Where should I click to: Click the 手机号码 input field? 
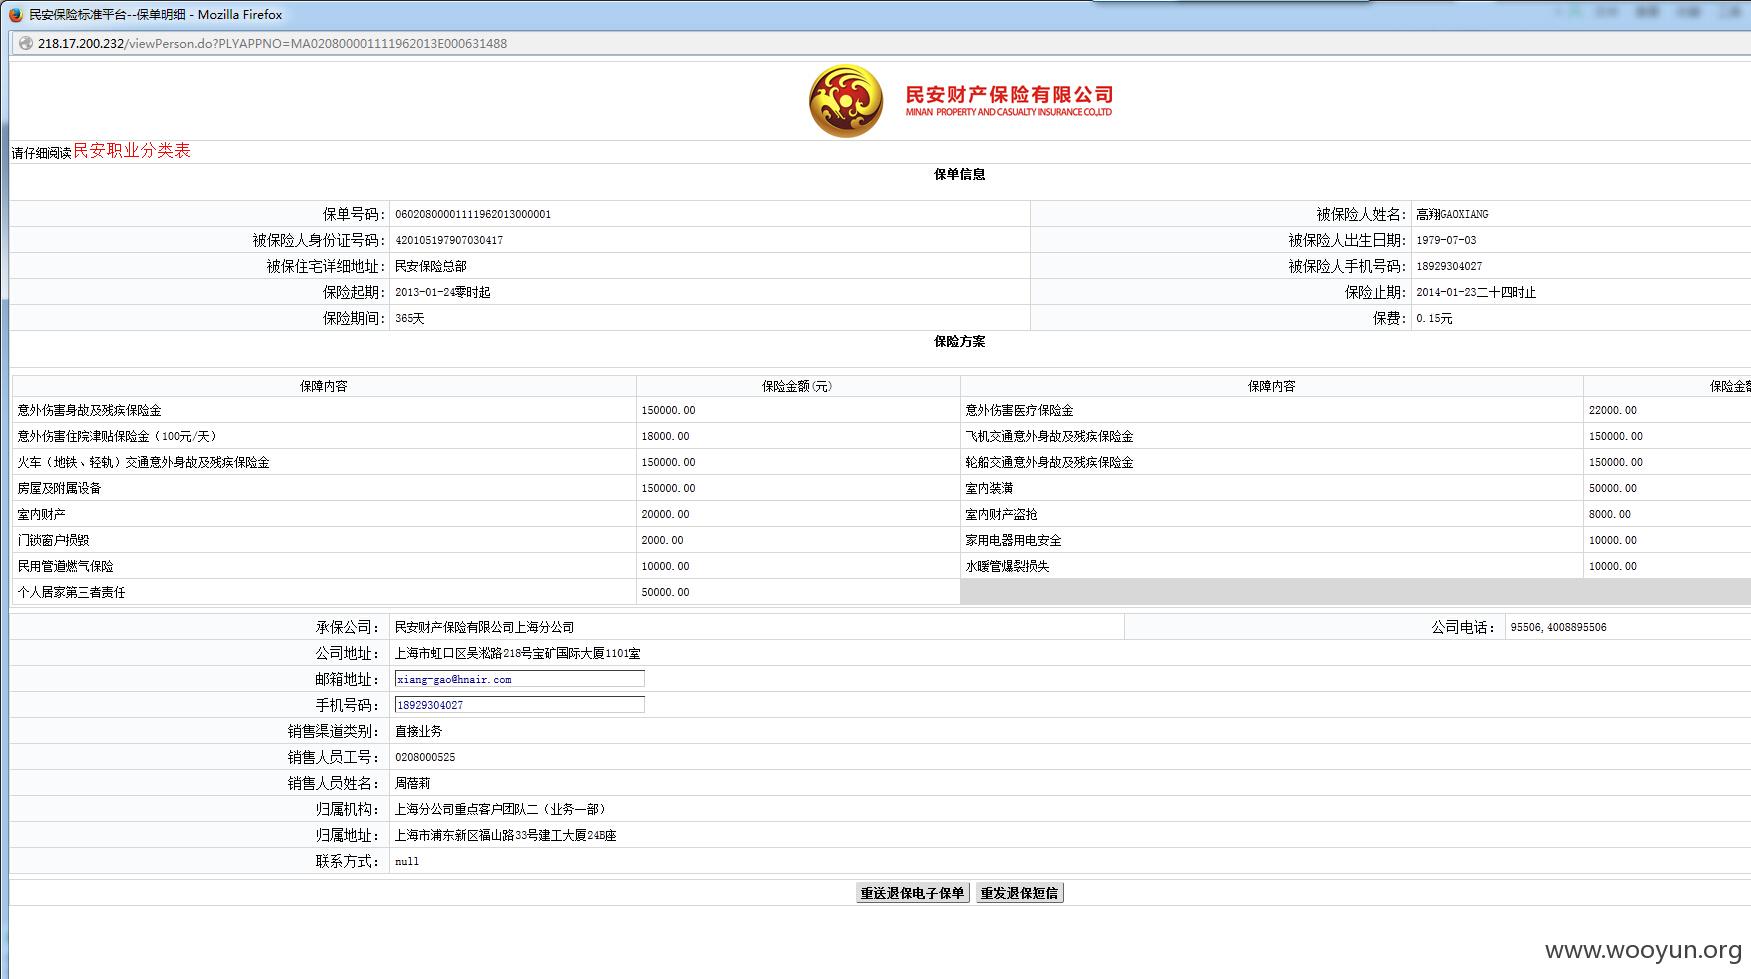519,705
